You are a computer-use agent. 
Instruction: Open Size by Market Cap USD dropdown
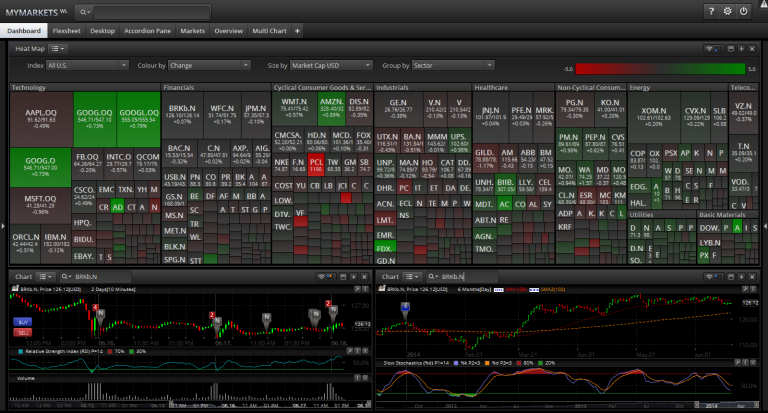tap(331, 65)
